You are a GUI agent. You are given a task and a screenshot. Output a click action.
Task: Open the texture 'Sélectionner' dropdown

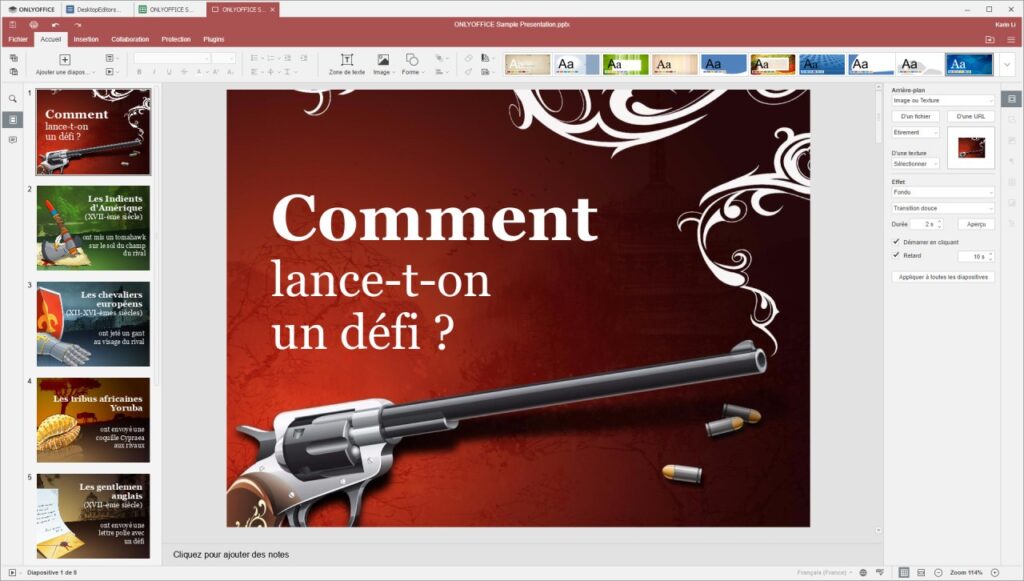point(916,164)
